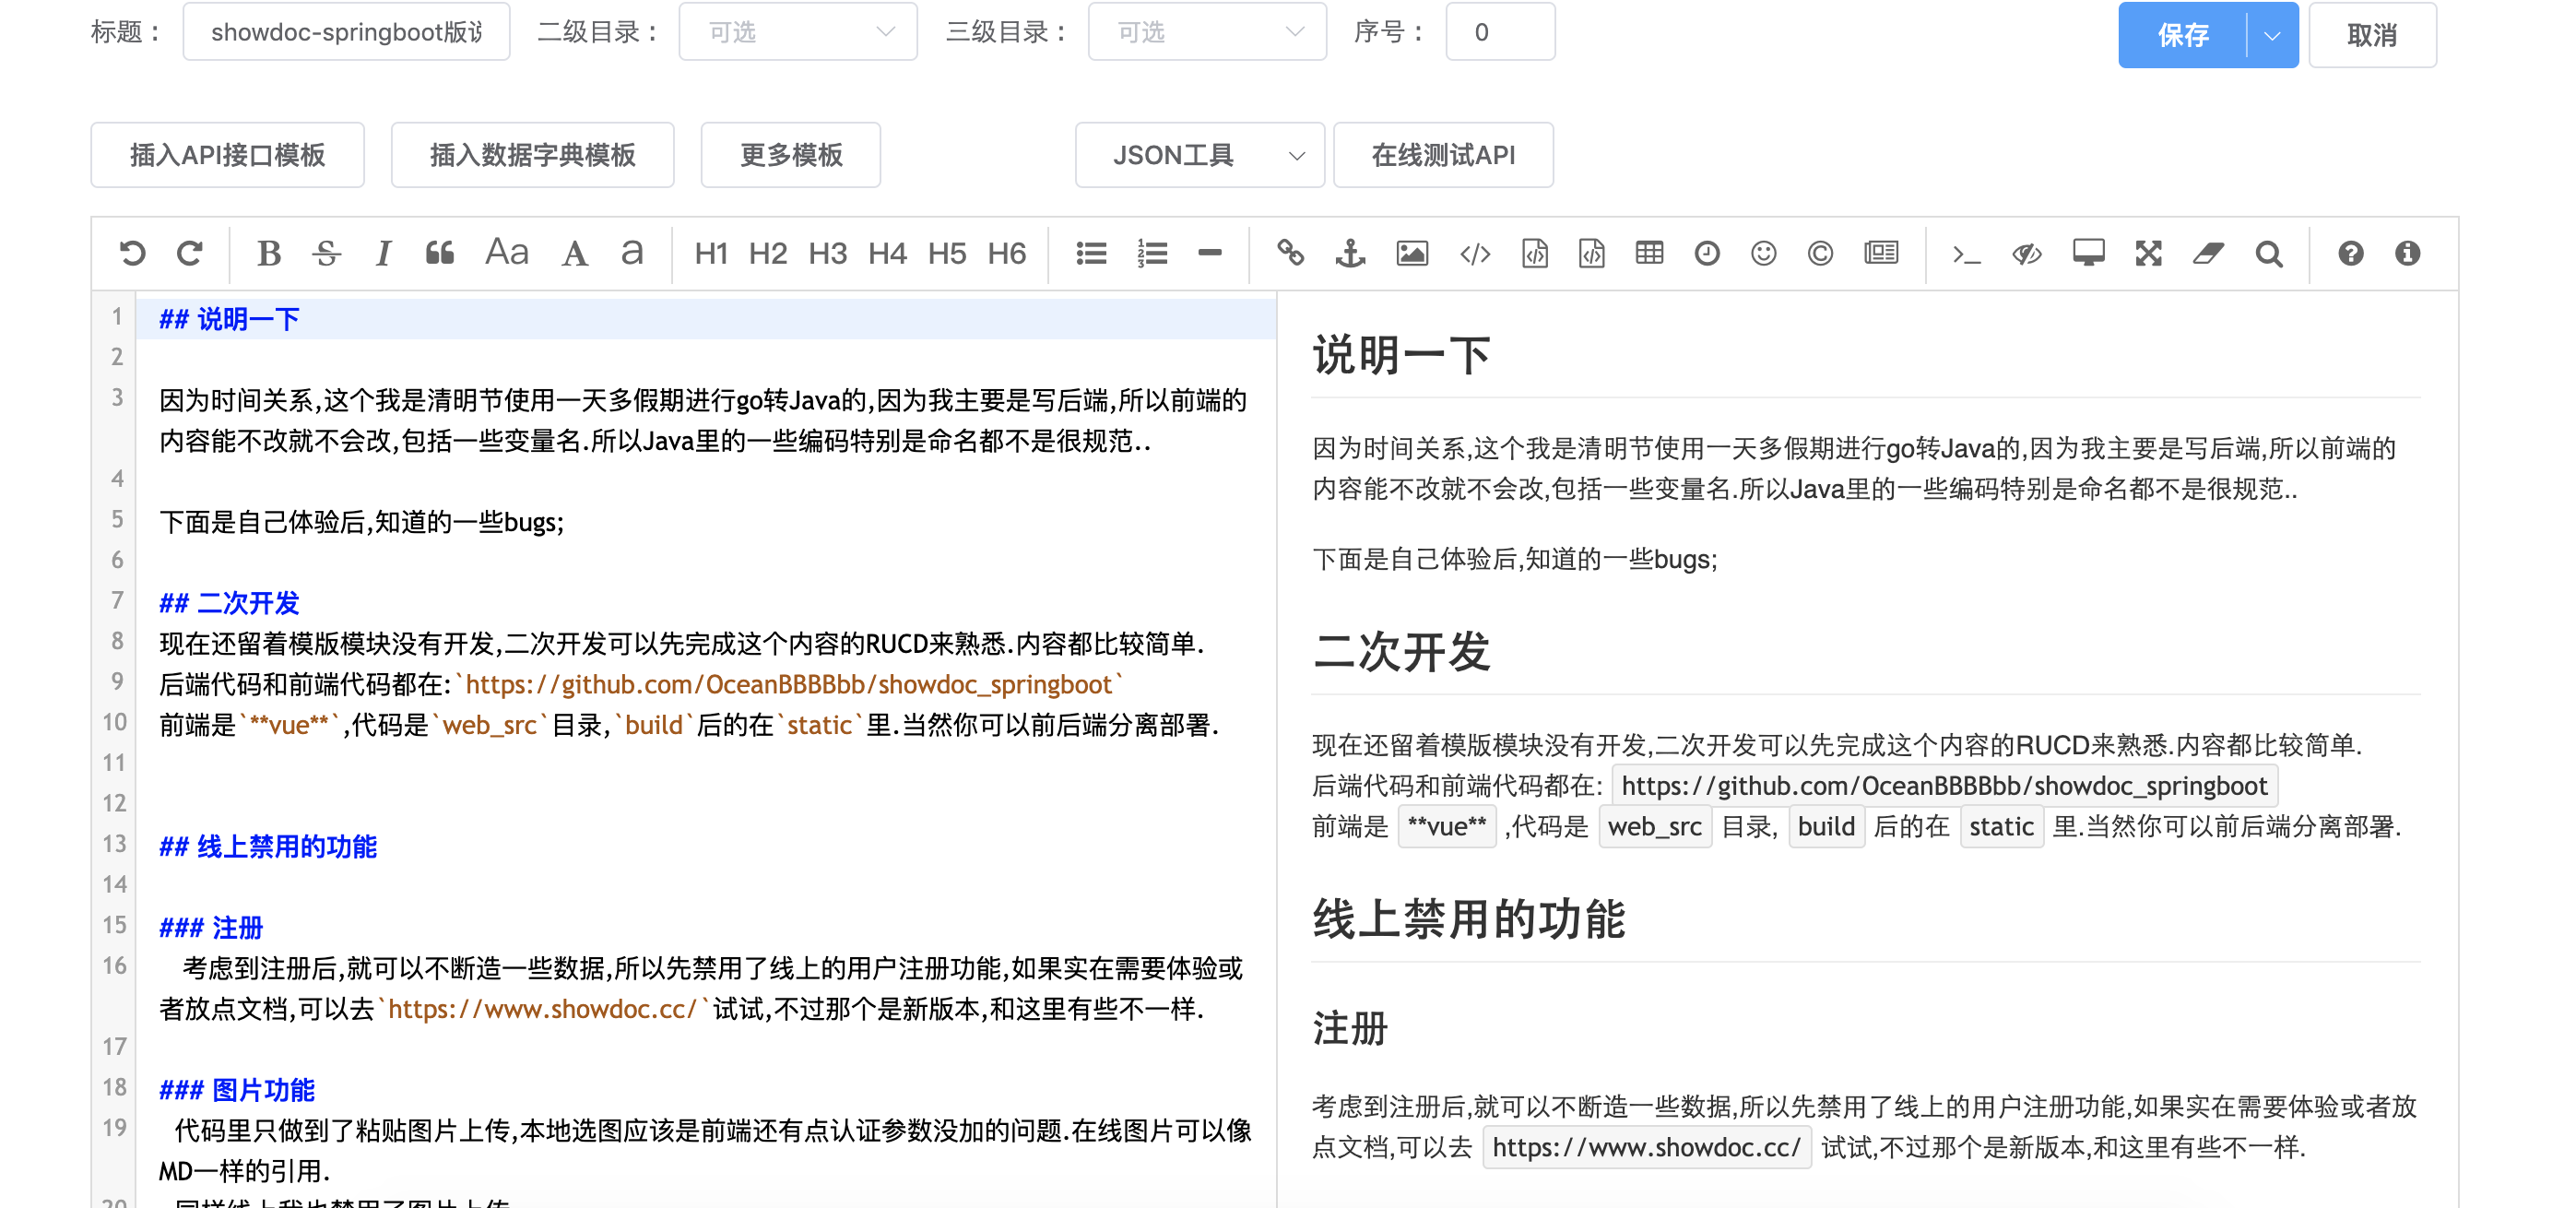Insert an ordered numbered list
The width and height of the screenshot is (2576, 1208).
tap(1152, 253)
